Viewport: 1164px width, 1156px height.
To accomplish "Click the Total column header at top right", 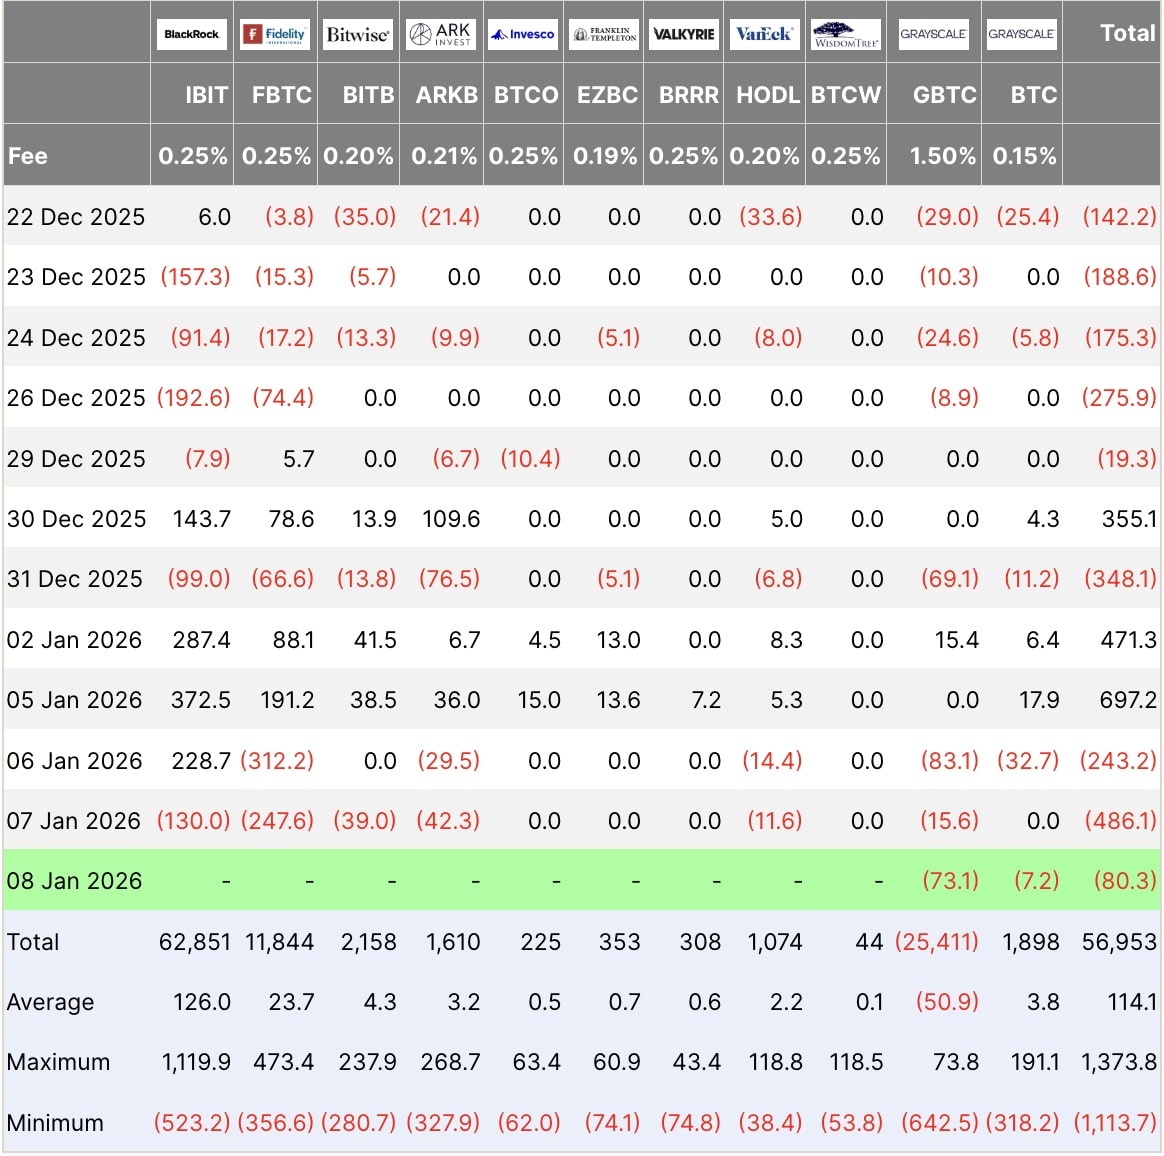I will [x=1127, y=33].
